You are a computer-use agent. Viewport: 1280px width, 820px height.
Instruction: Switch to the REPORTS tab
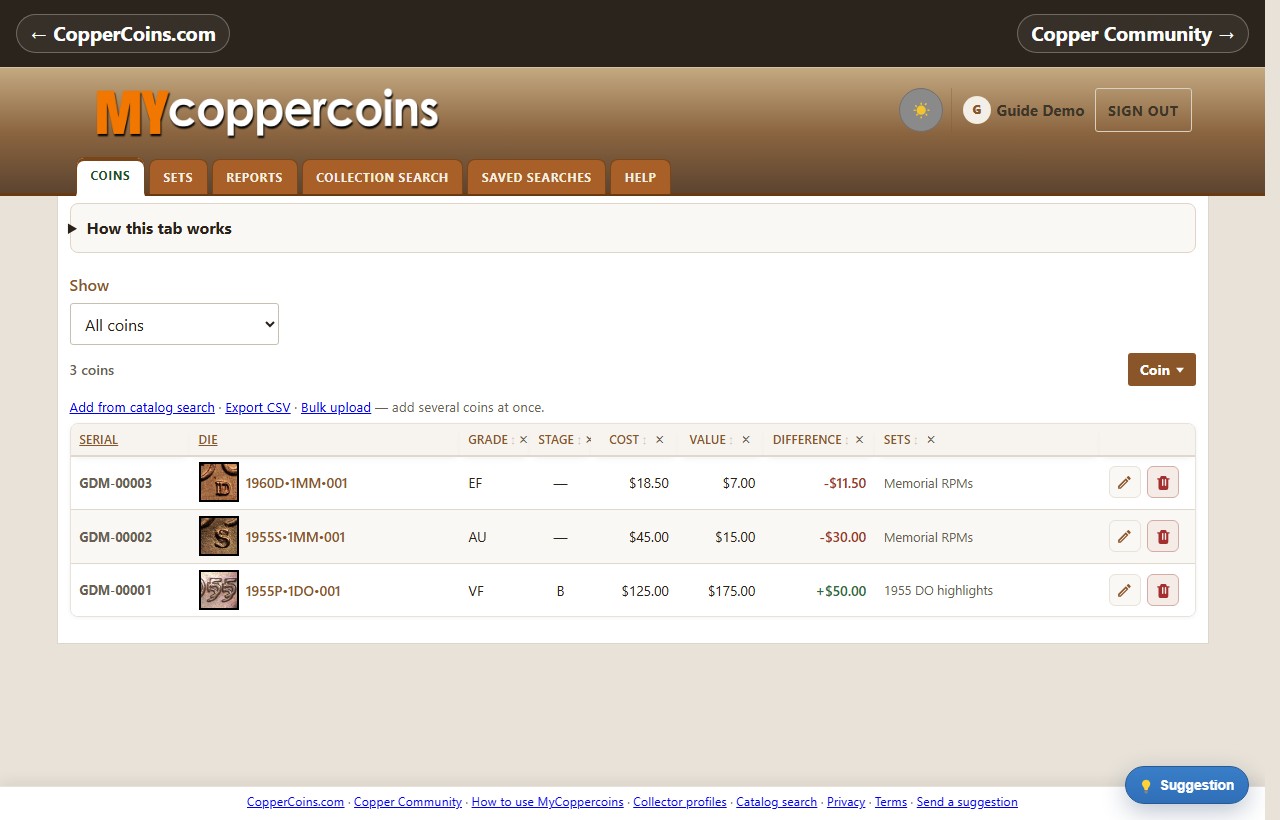point(254,177)
